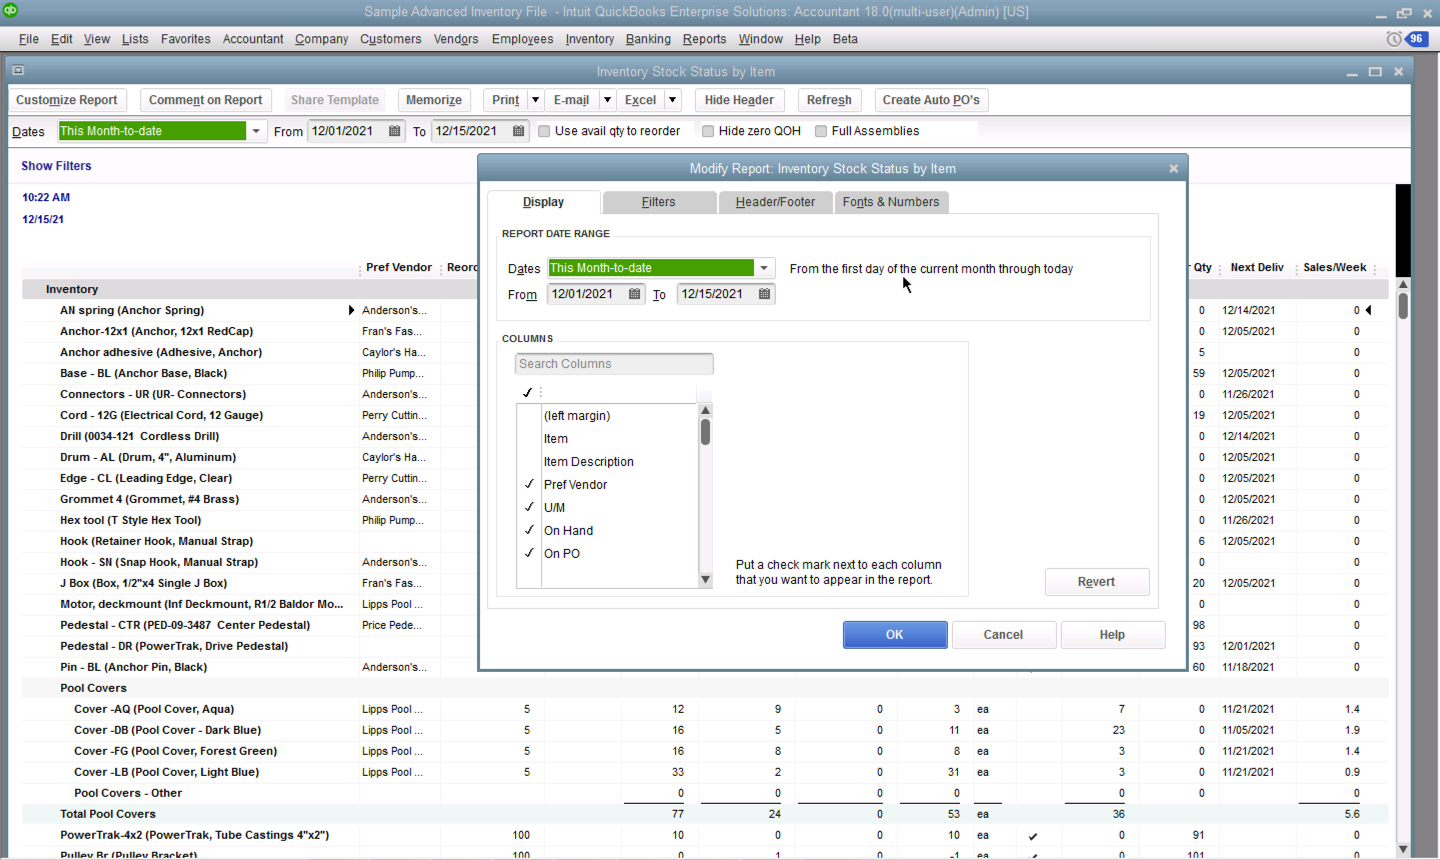Viewport: 1440px width, 860px height.
Task: Open the From date calendar in dialog
Action: pos(634,294)
